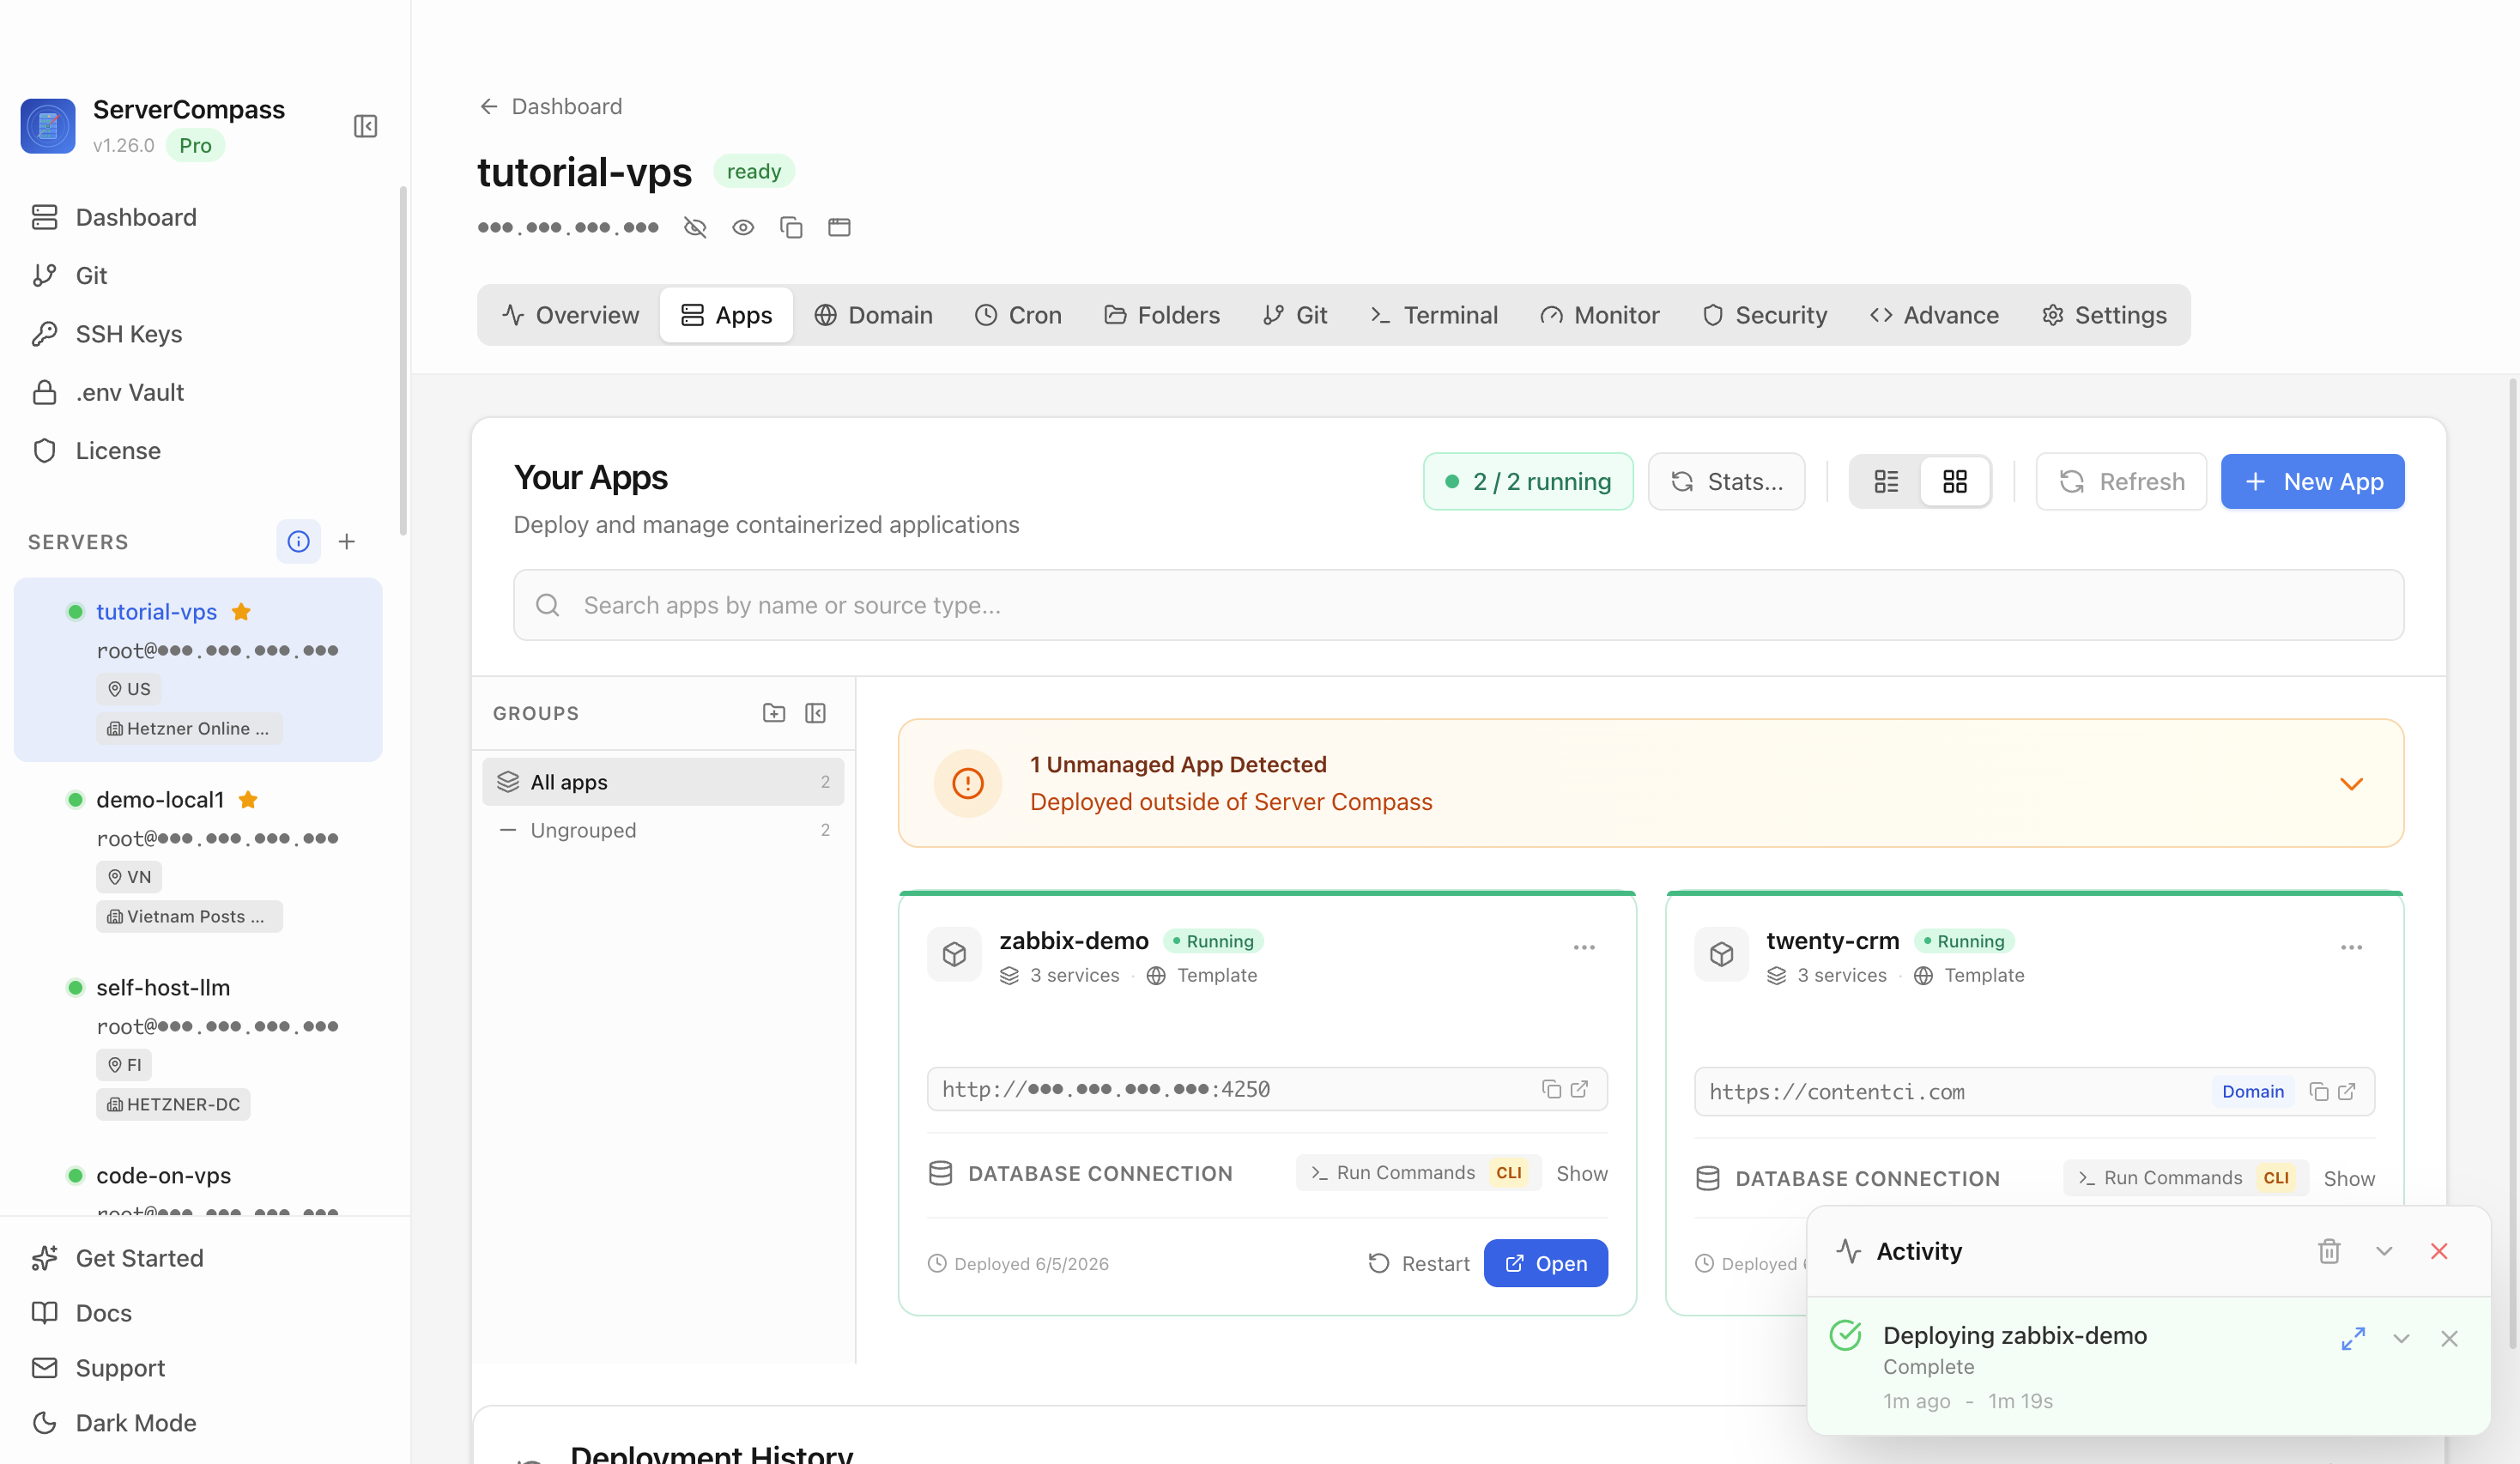The width and height of the screenshot is (2520, 1464).
Task: Switch to the Overview tab
Action: (x=570, y=315)
